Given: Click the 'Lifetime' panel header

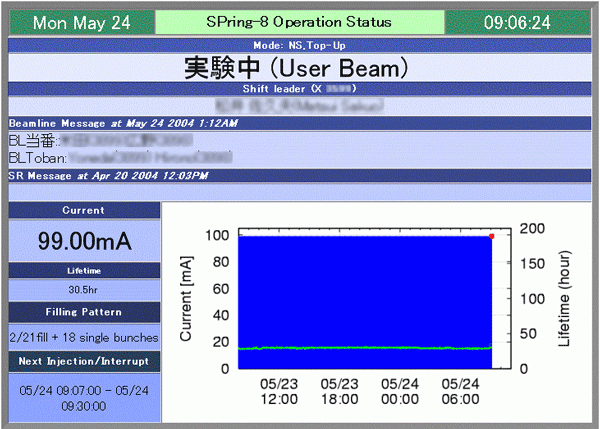Looking at the screenshot, I should [x=84, y=271].
